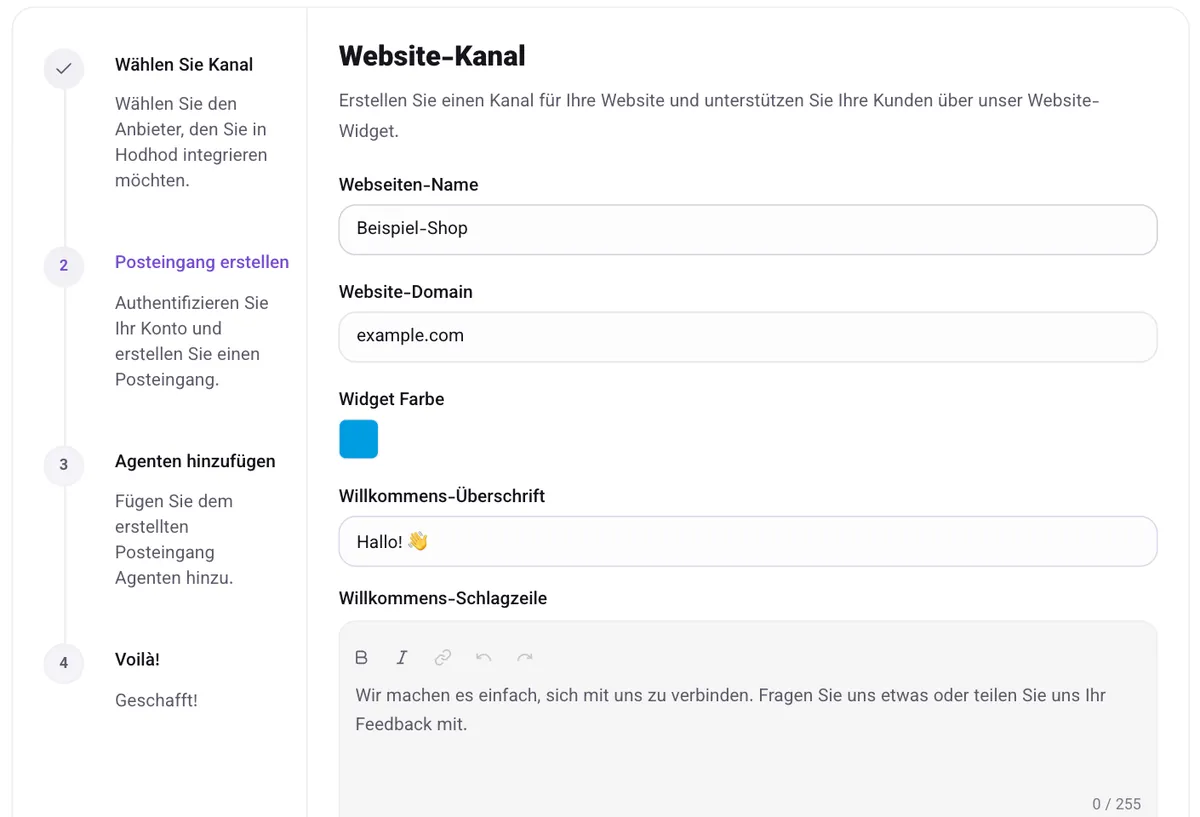The height and width of the screenshot is (817, 1200).
Task: Select the "Widget Farbe" label
Action: coord(391,399)
